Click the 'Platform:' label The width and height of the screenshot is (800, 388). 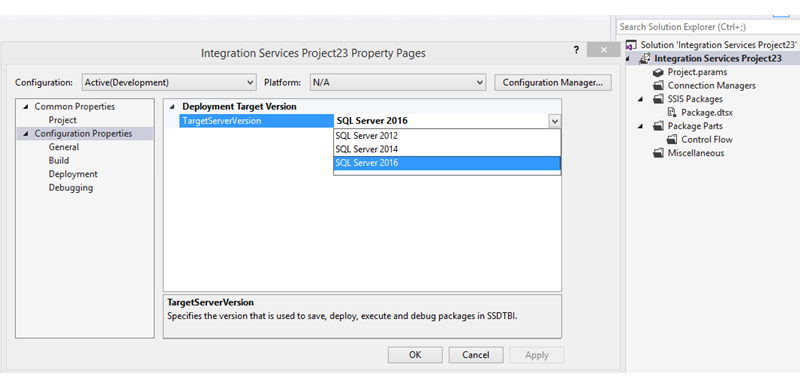click(282, 82)
